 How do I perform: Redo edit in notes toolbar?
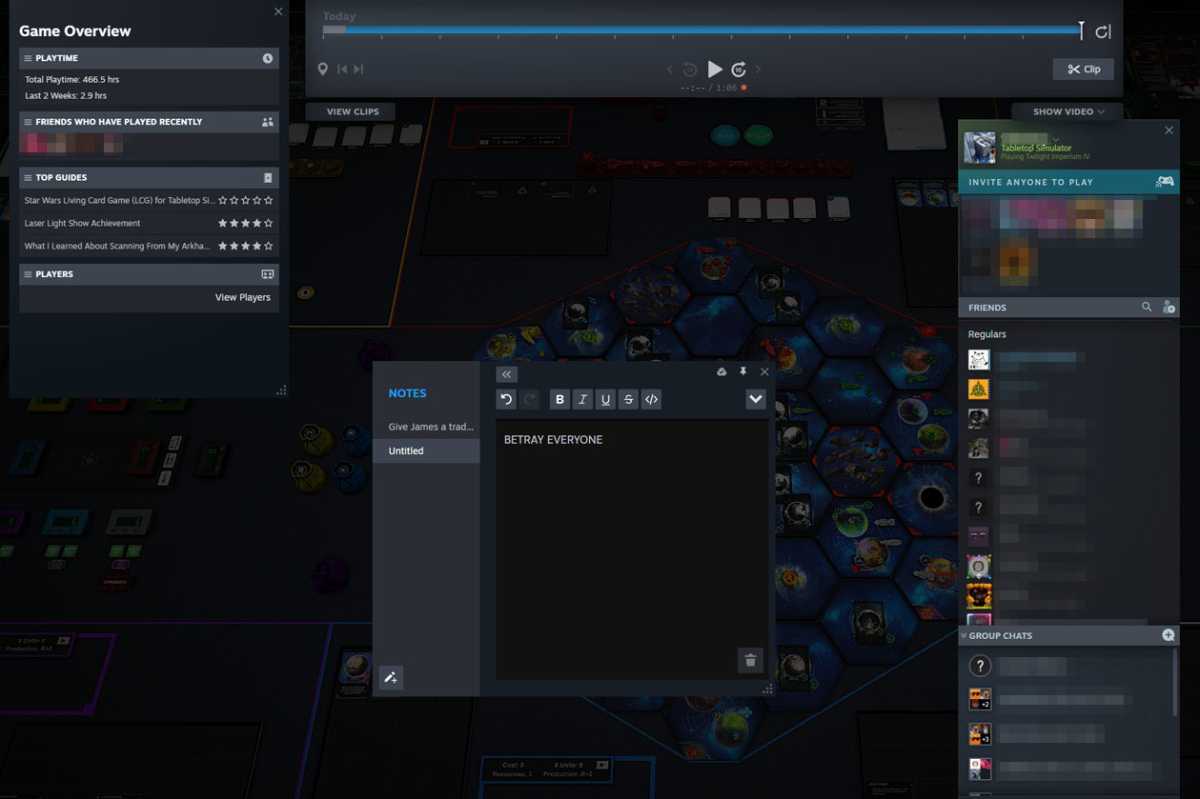pyautogui.click(x=530, y=399)
